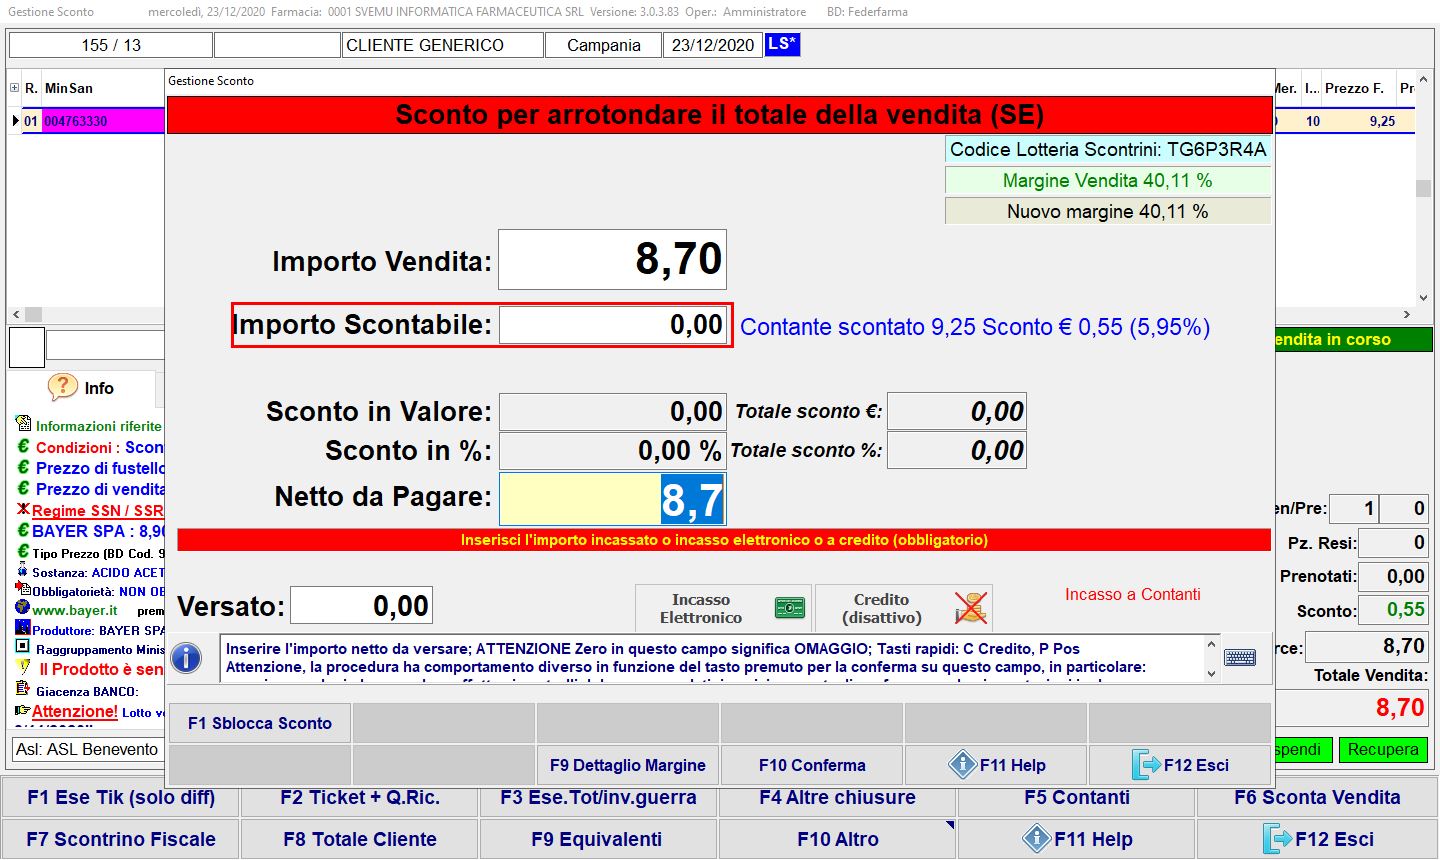Click the Regime SSN / SSR link

pos(97,510)
